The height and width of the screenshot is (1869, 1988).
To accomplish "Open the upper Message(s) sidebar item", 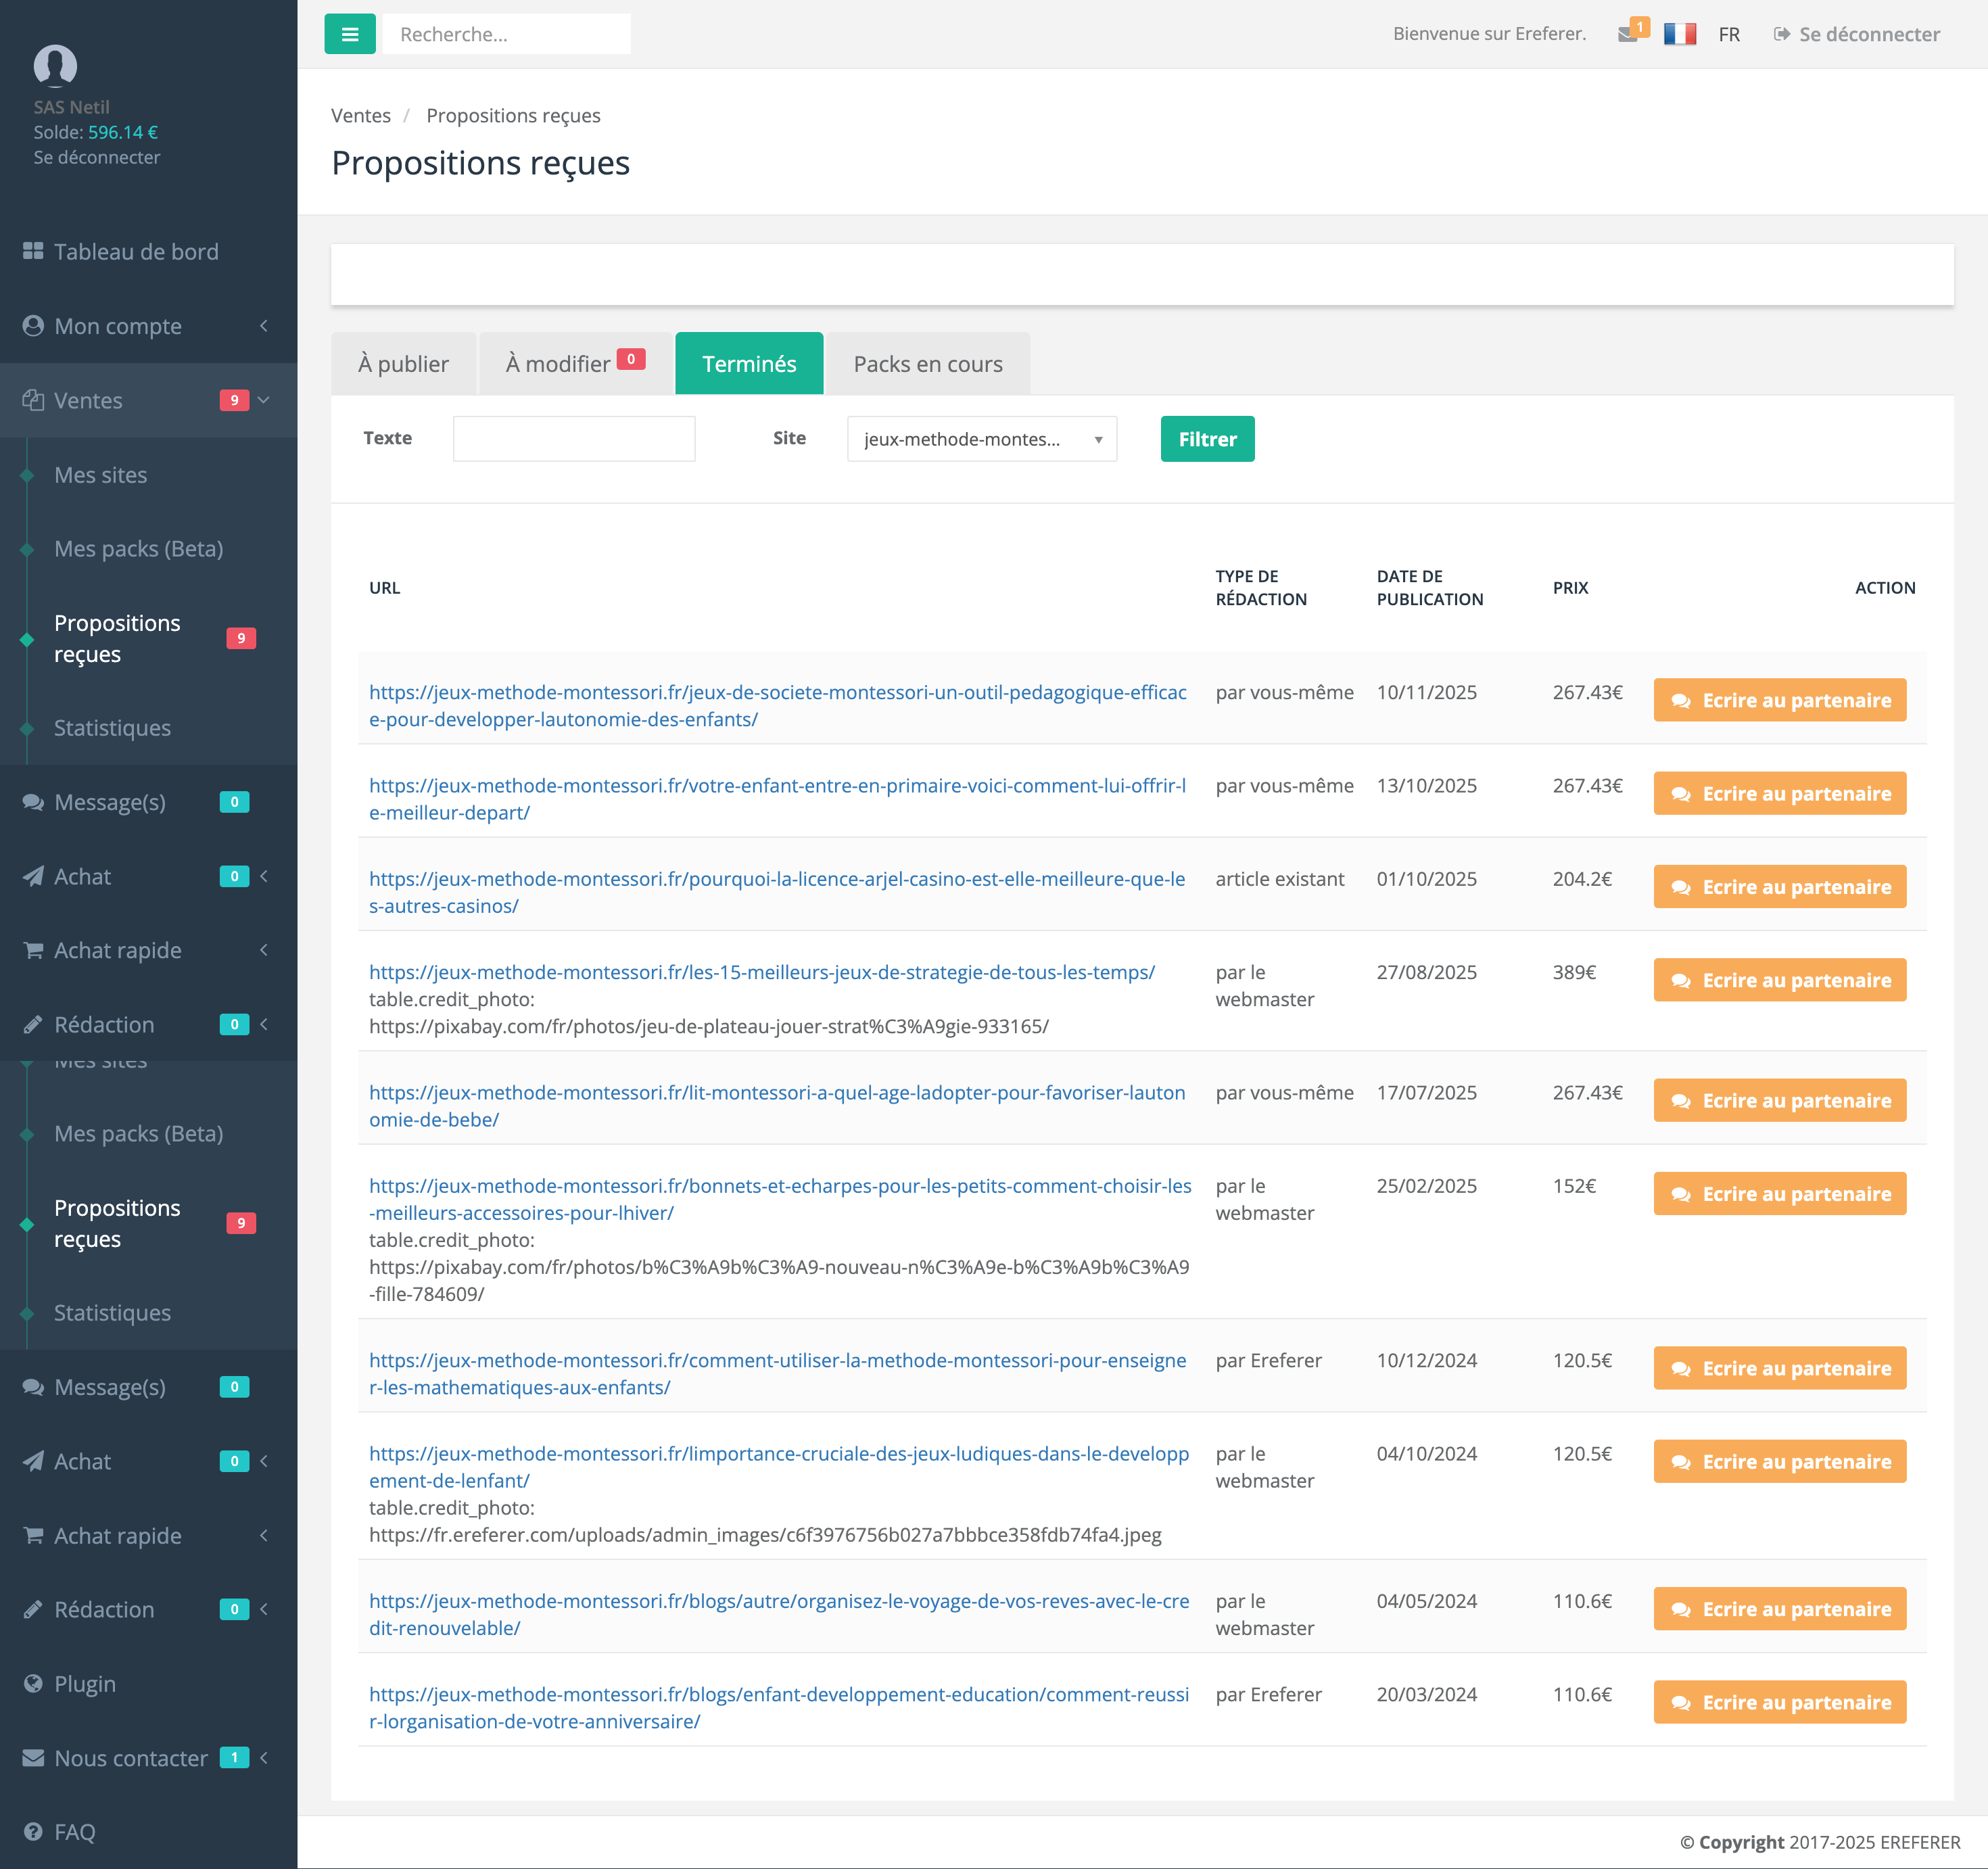I will (x=110, y=802).
